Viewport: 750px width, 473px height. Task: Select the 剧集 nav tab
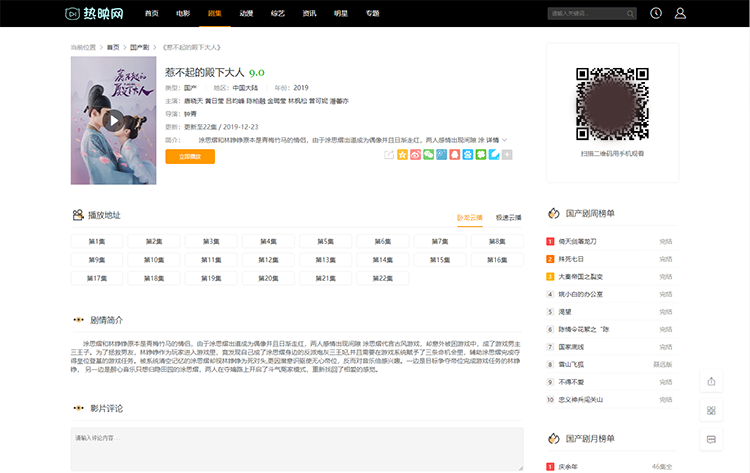point(215,13)
